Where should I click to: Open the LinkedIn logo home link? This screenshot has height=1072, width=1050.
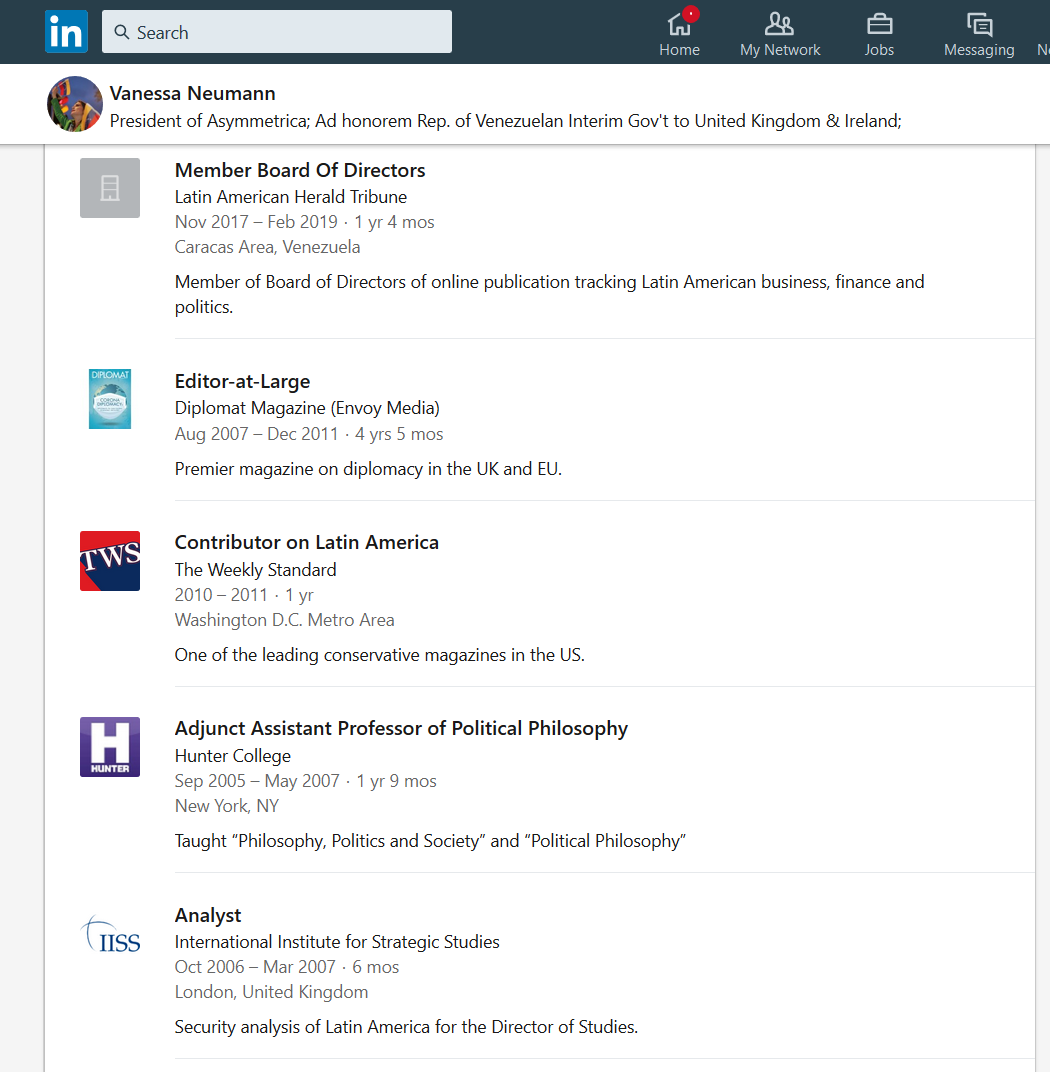(x=66, y=31)
